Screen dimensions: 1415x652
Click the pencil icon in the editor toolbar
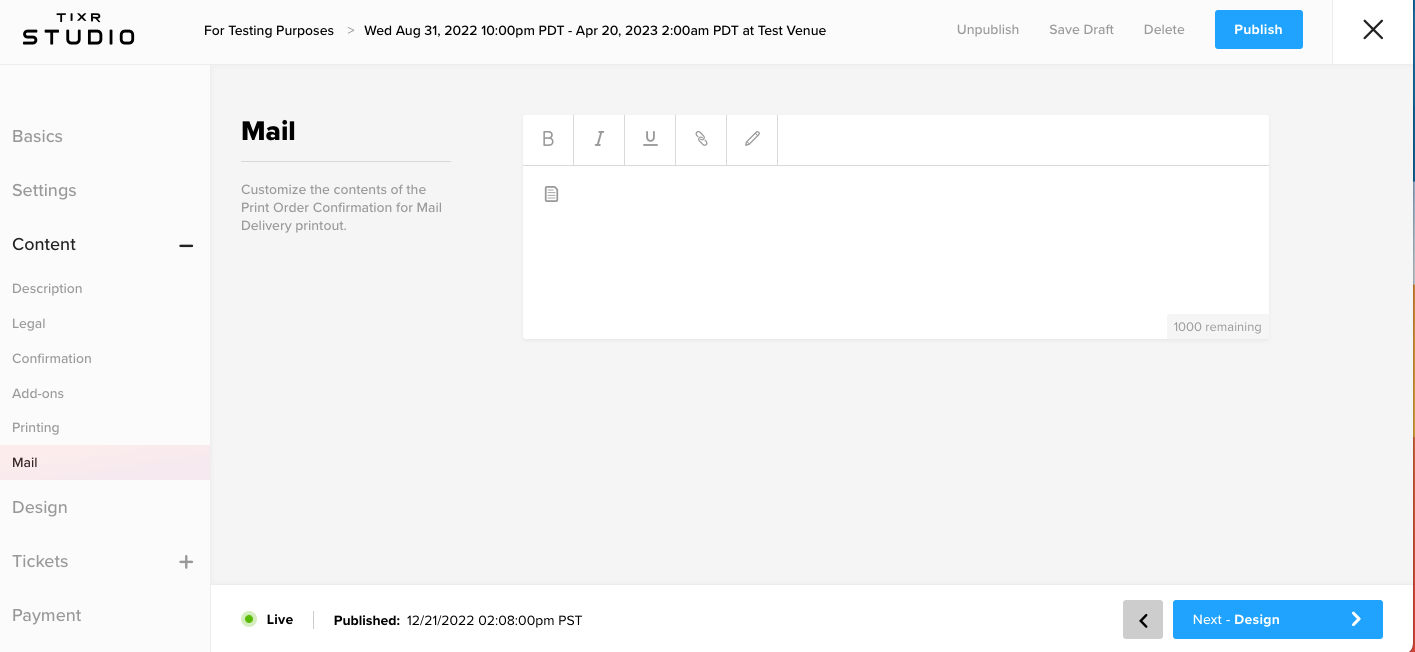point(752,139)
